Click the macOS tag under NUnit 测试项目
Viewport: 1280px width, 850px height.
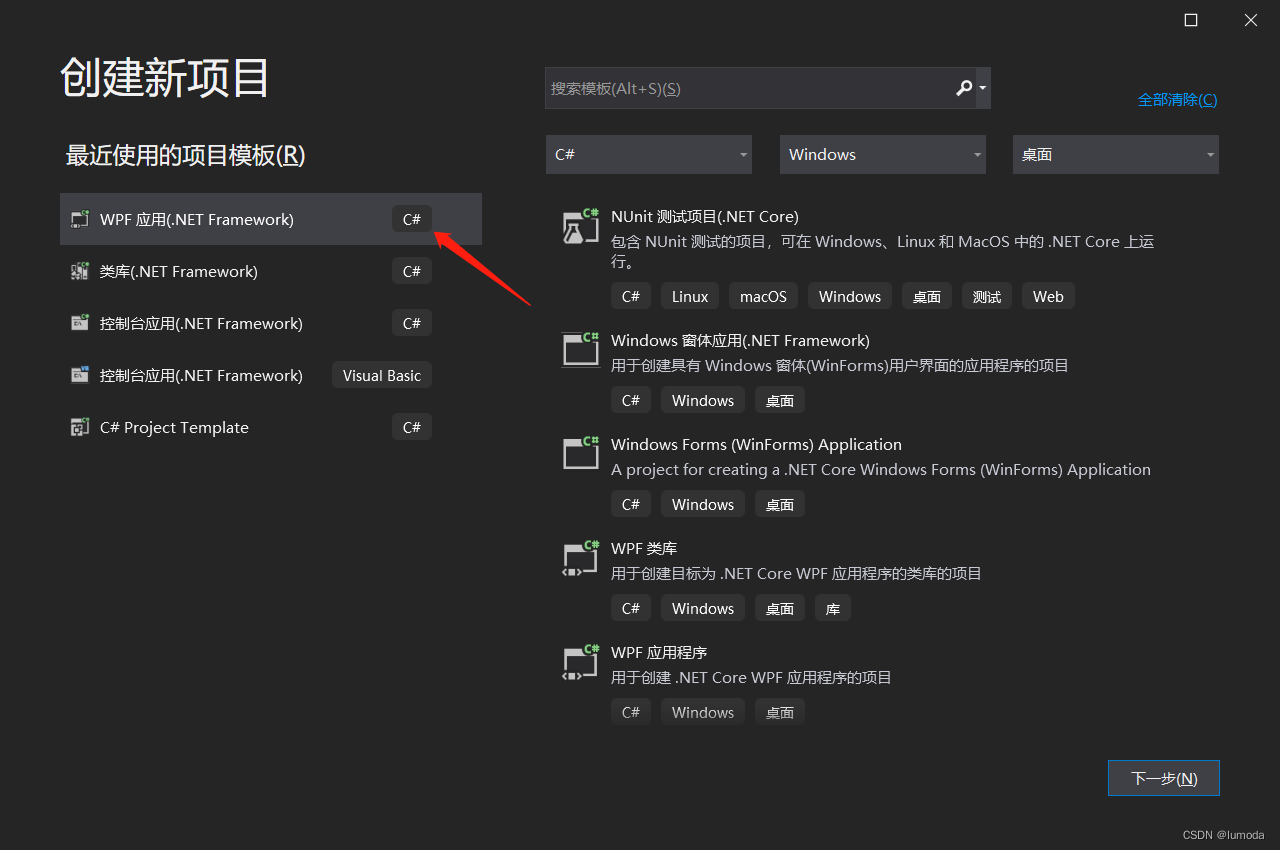(x=762, y=295)
